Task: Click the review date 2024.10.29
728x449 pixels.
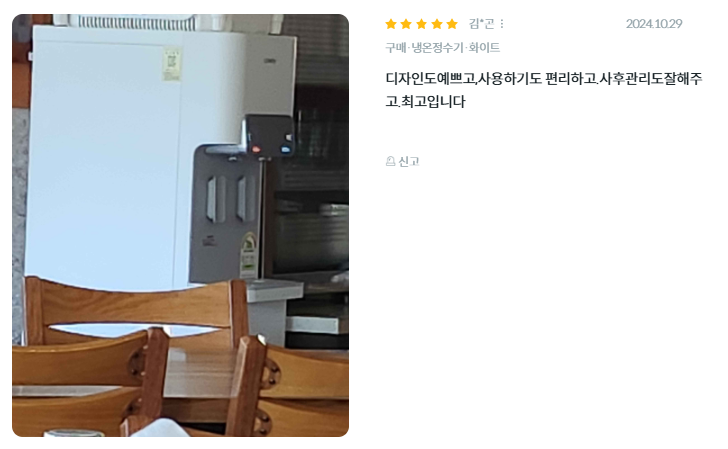Action: [654, 24]
